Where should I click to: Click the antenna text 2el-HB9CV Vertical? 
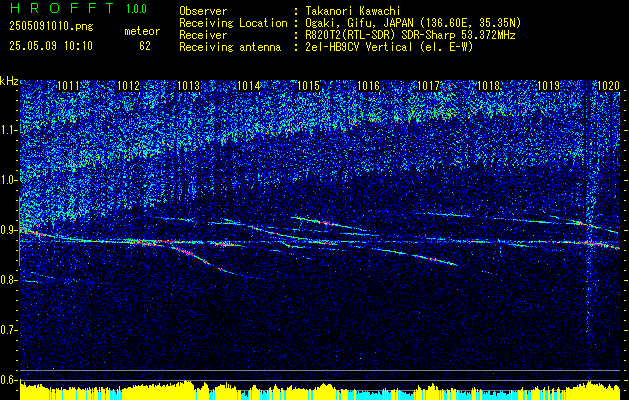click(x=359, y=47)
